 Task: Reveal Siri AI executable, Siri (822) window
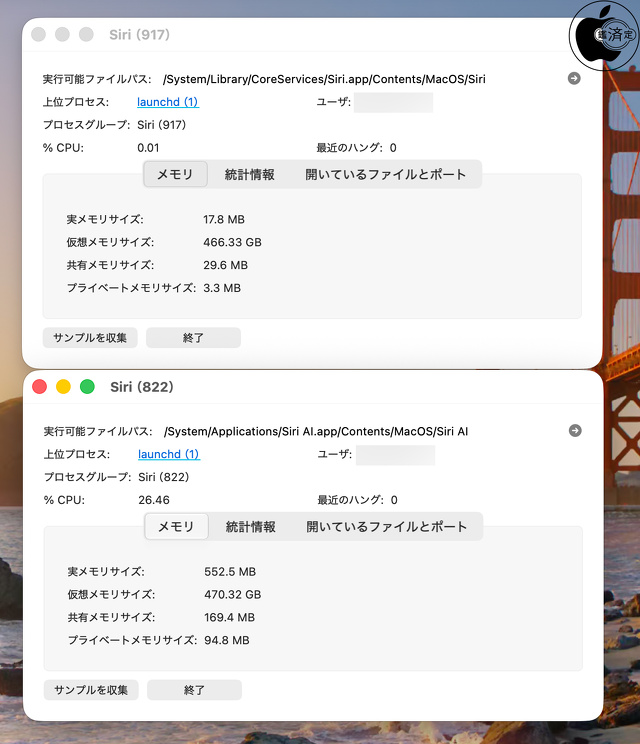[575, 430]
